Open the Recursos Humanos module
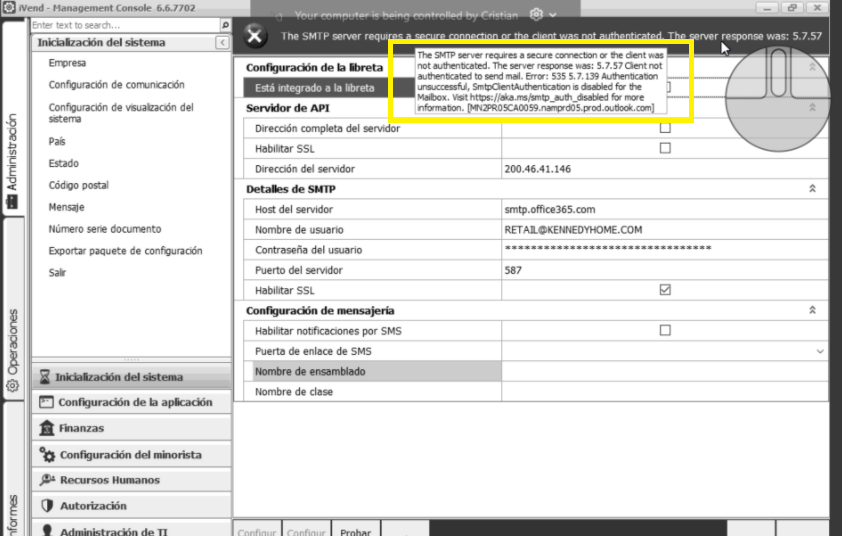This screenshot has width=842, height=548. [x=132, y=480]
